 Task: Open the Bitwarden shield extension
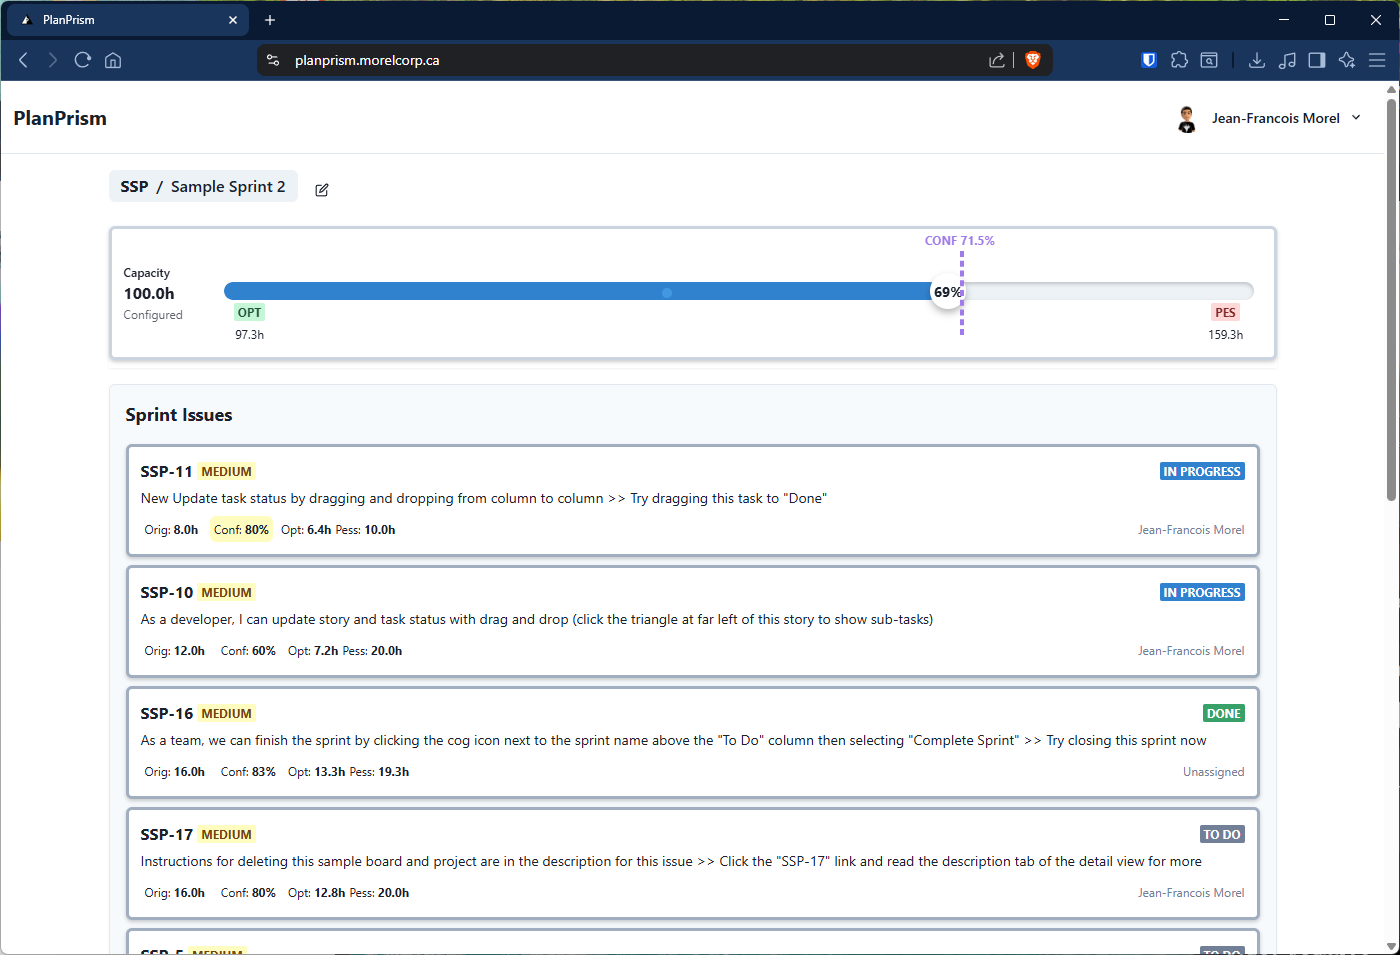click(x=1149, y=60)
